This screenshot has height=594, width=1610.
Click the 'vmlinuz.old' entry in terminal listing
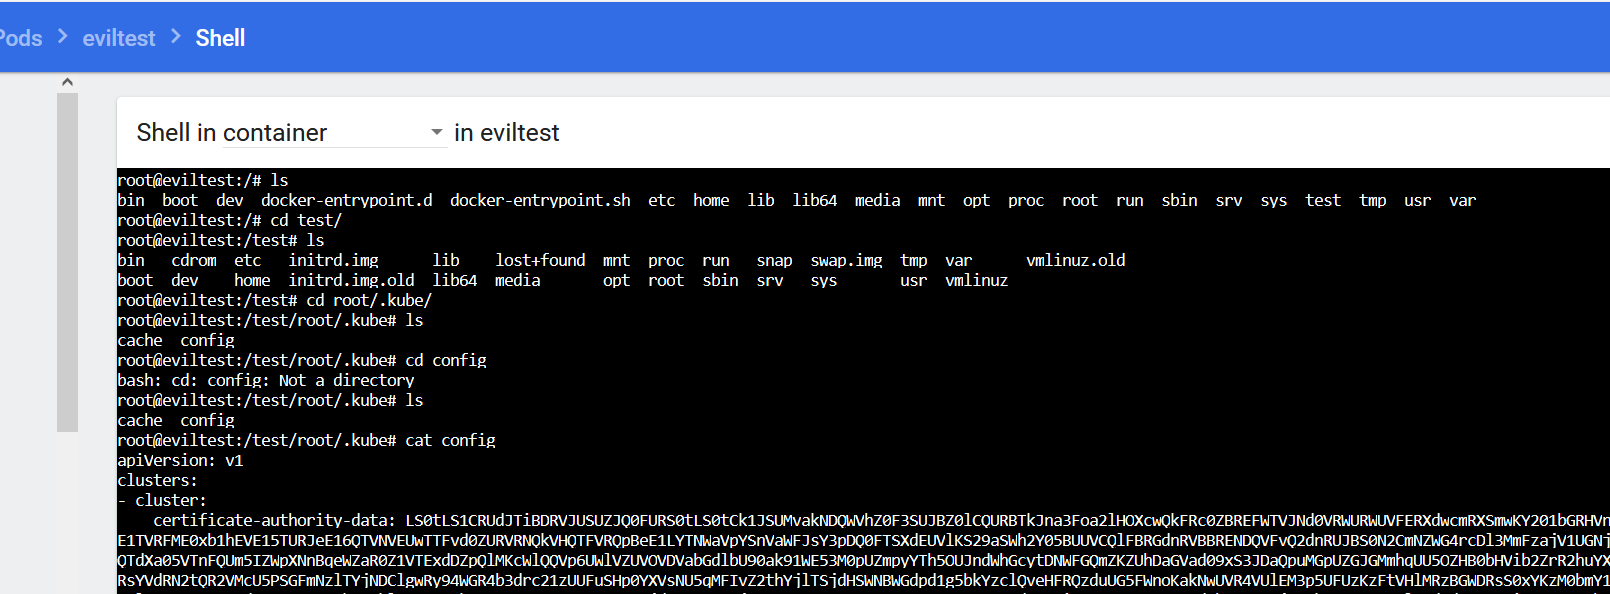(x=1075, y=260)
